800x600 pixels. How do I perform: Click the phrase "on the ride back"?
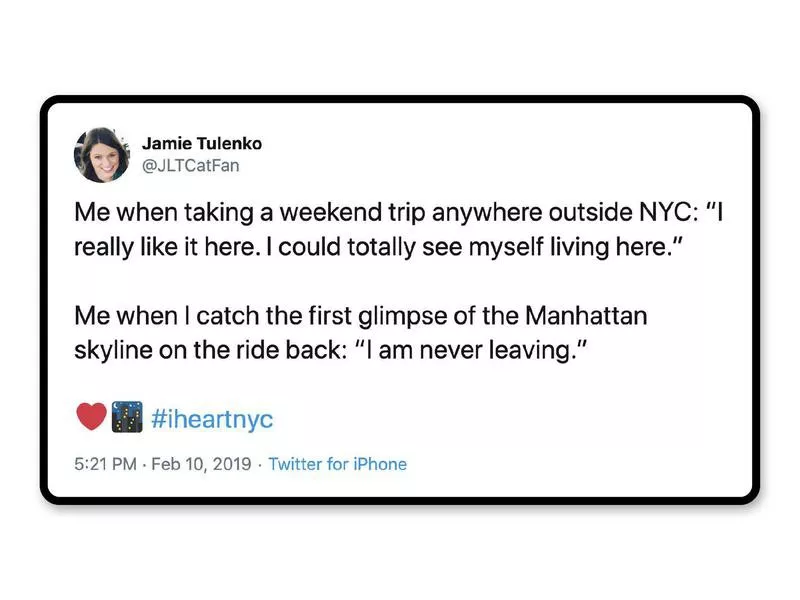coord(252,349)
